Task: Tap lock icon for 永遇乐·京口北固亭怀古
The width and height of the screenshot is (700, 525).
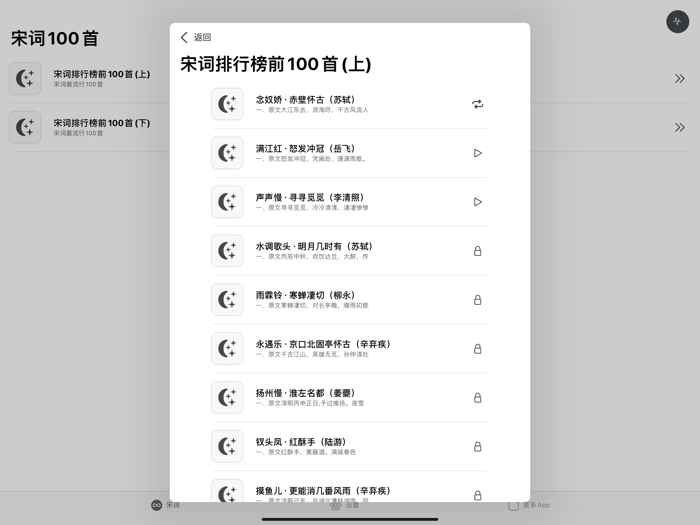Action: (477, 349)
